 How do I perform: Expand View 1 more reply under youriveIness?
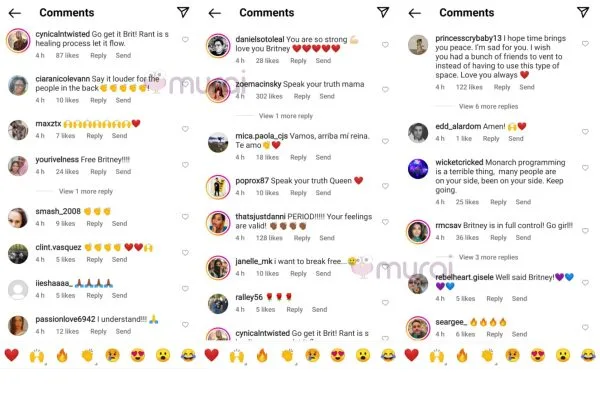coord(86,191)
